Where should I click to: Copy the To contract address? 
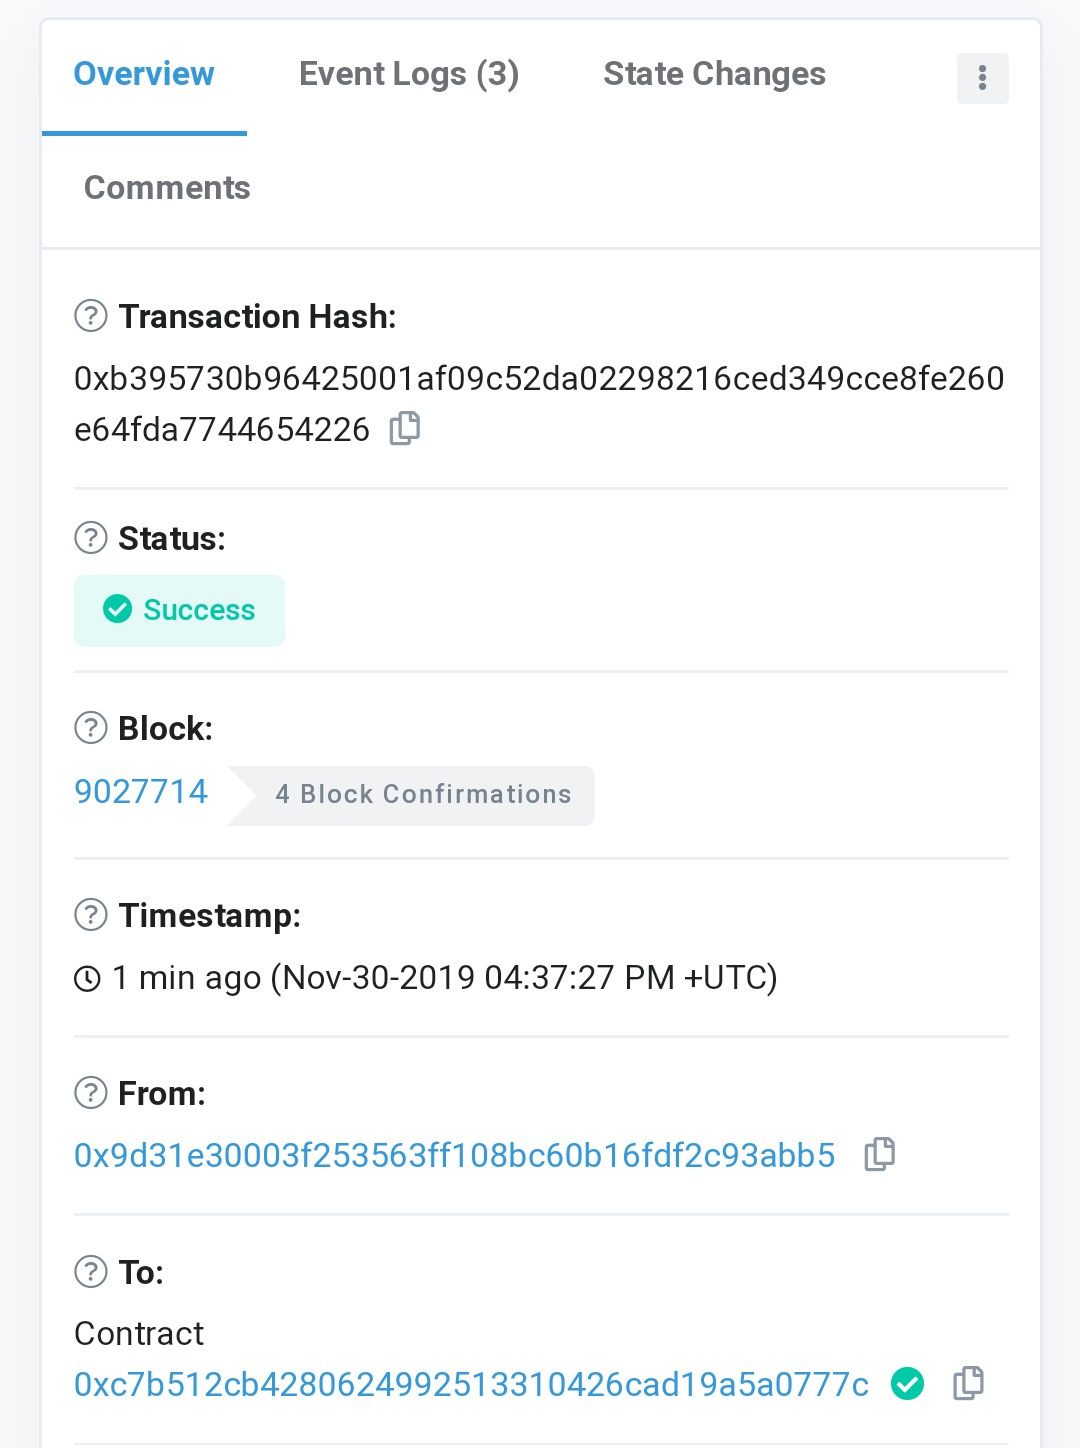click(968, 1383)
